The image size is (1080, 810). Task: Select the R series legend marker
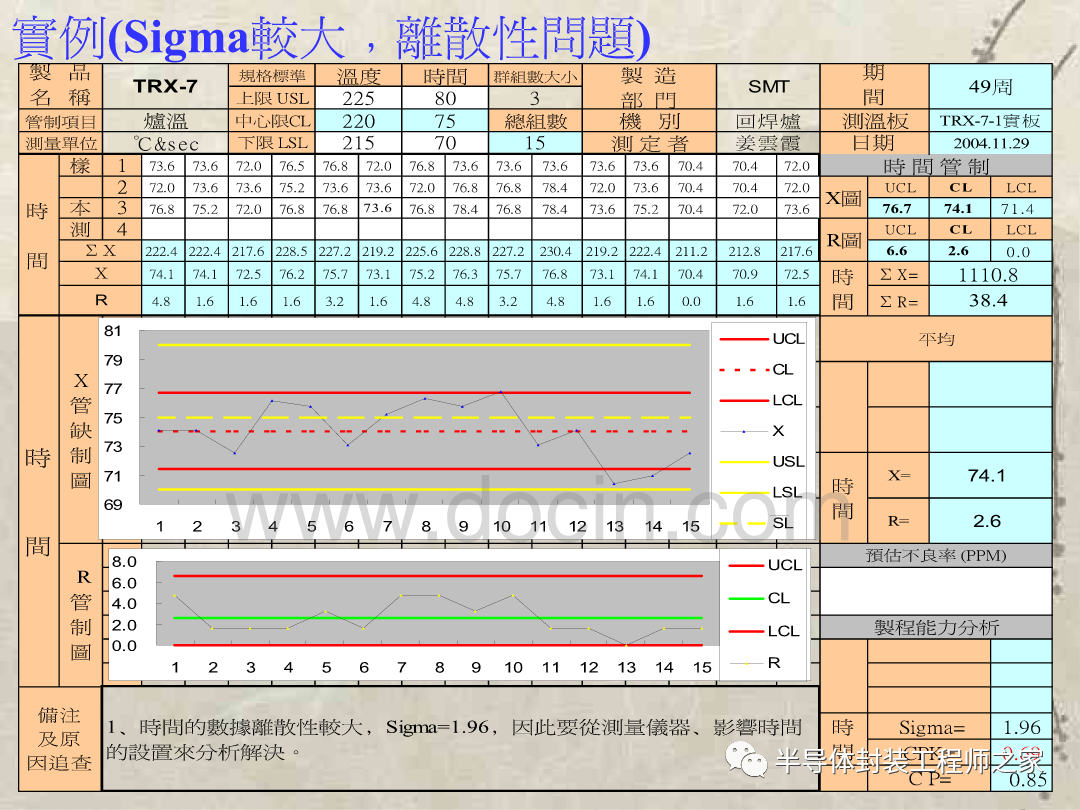(x=746, y=663)
